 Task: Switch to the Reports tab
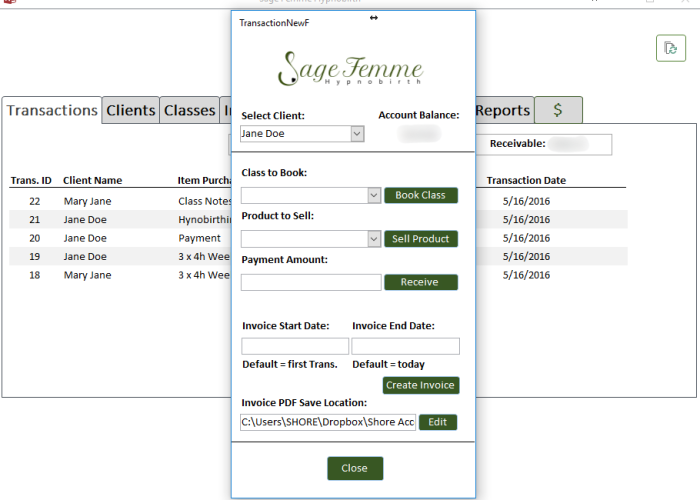pyautogui.click(x=502, y=110)
